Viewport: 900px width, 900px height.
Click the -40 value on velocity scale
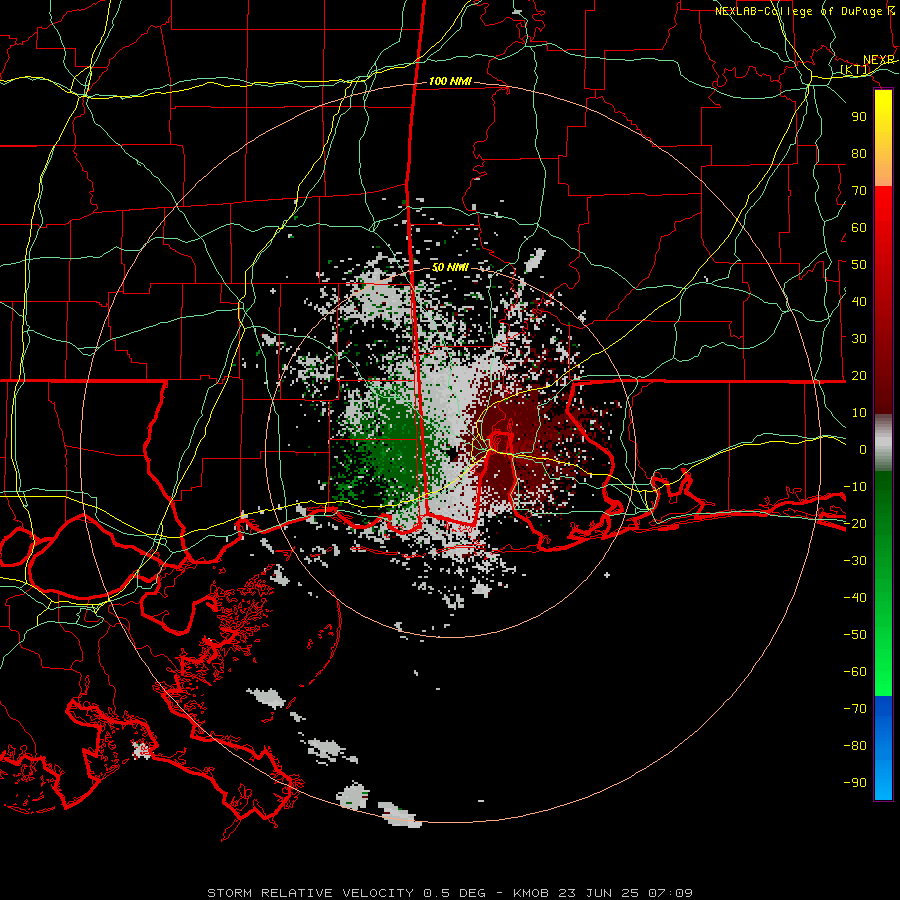pyautogui.click(x=855, y=598)
